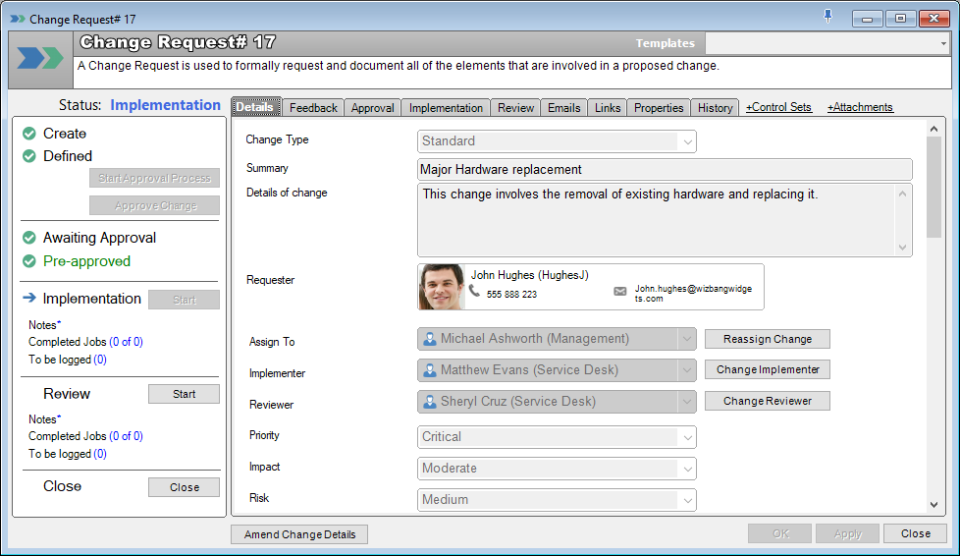
Task: Switch to the Approval tab
Action: click(x=372, y=108)
